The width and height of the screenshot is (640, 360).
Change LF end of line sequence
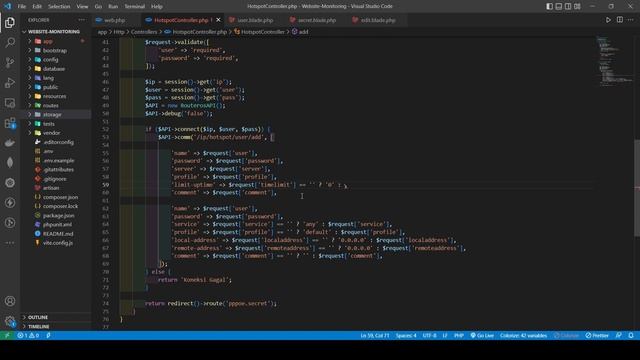click(x=445, y=336)
